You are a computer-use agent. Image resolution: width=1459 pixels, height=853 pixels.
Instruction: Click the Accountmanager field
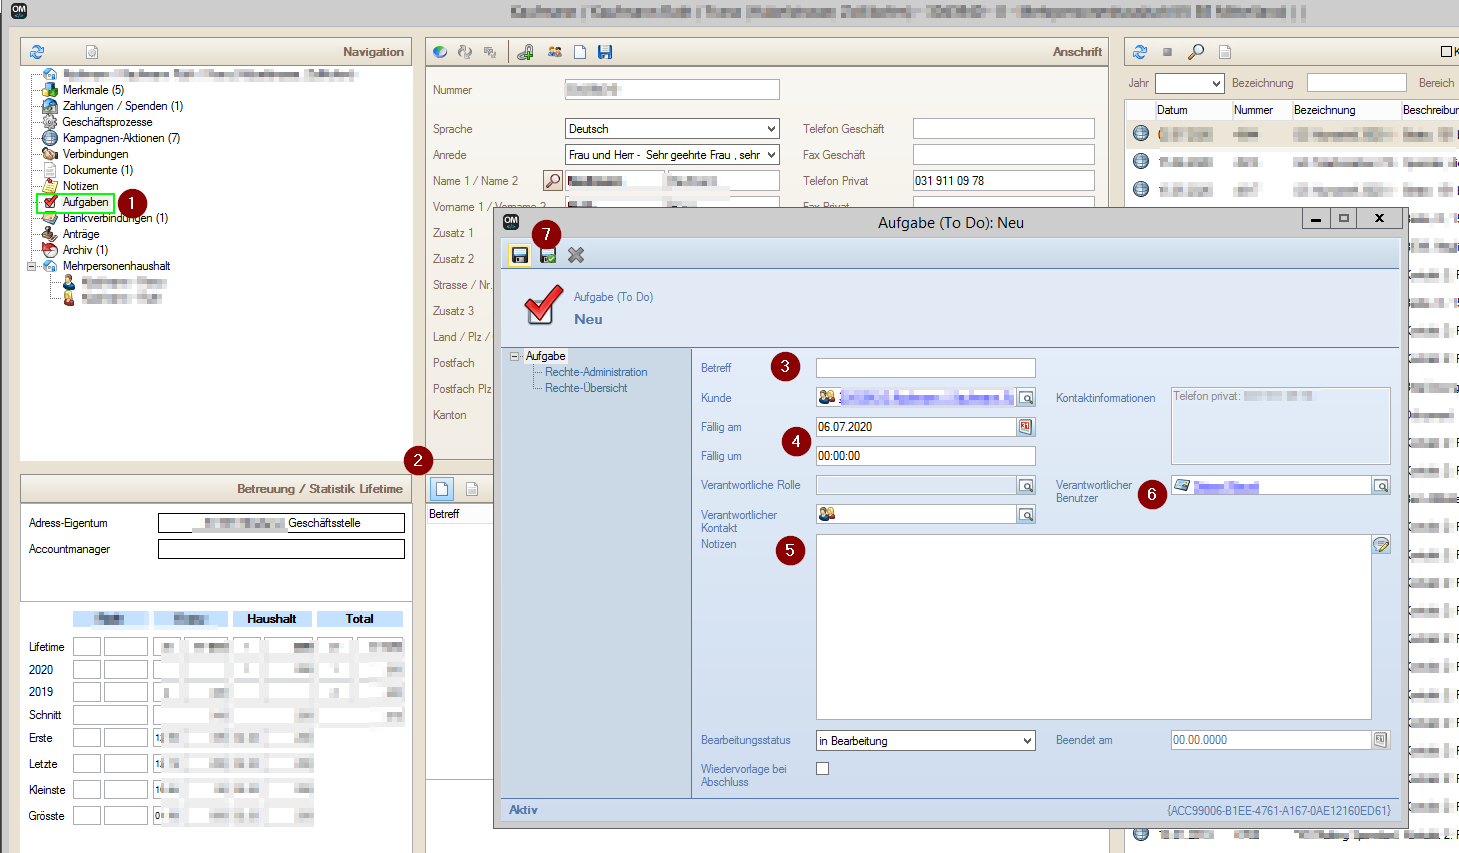click(x=281, y=549)
